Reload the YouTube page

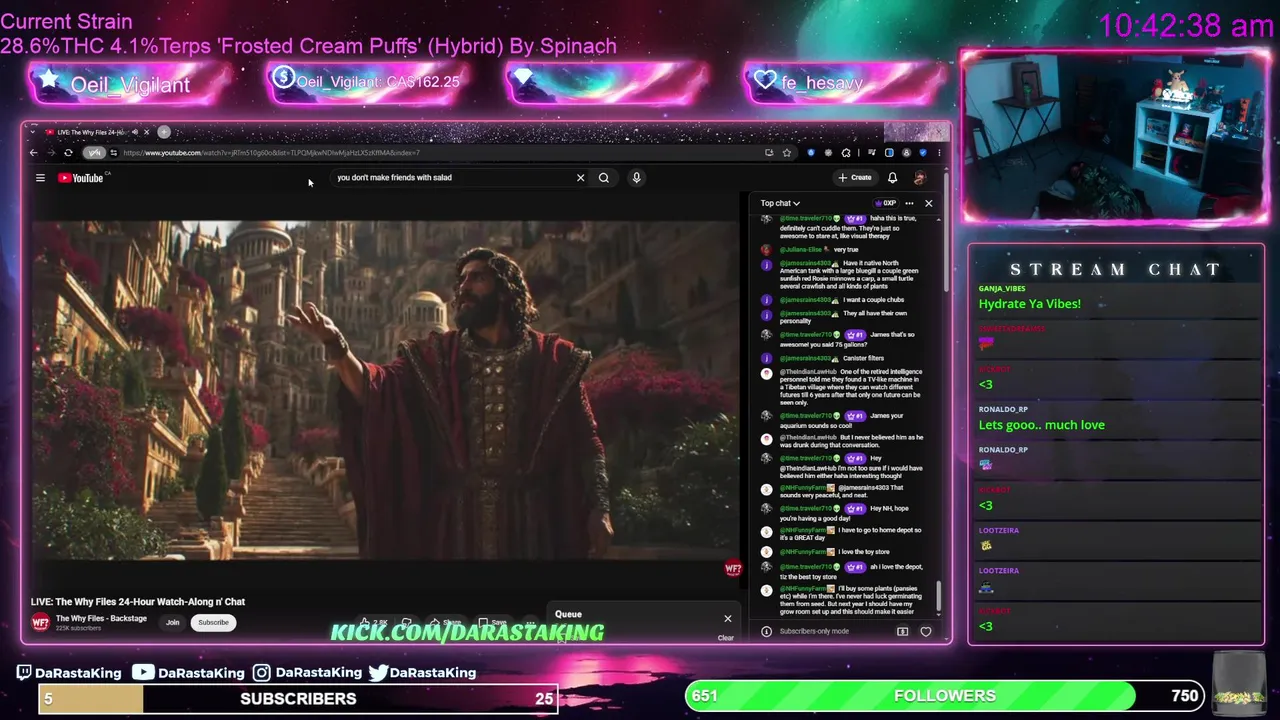(68, 153)
